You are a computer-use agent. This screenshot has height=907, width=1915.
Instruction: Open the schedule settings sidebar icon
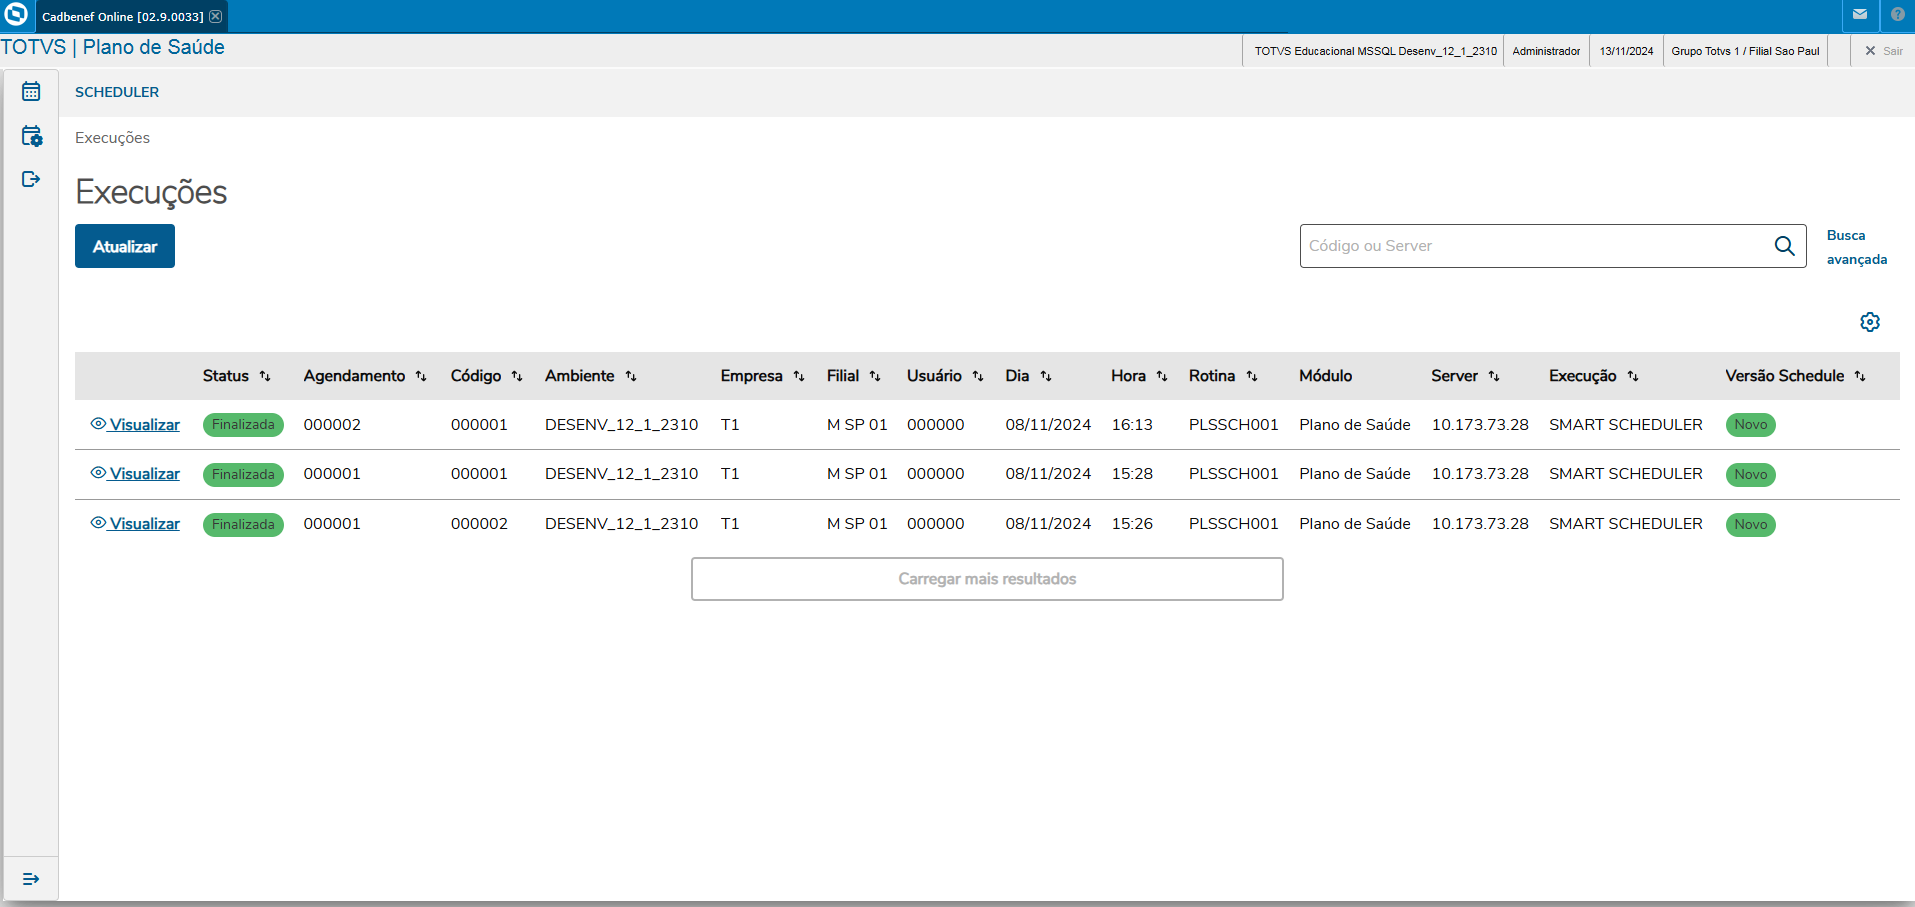pyautogui.click(x=31, y=136)
